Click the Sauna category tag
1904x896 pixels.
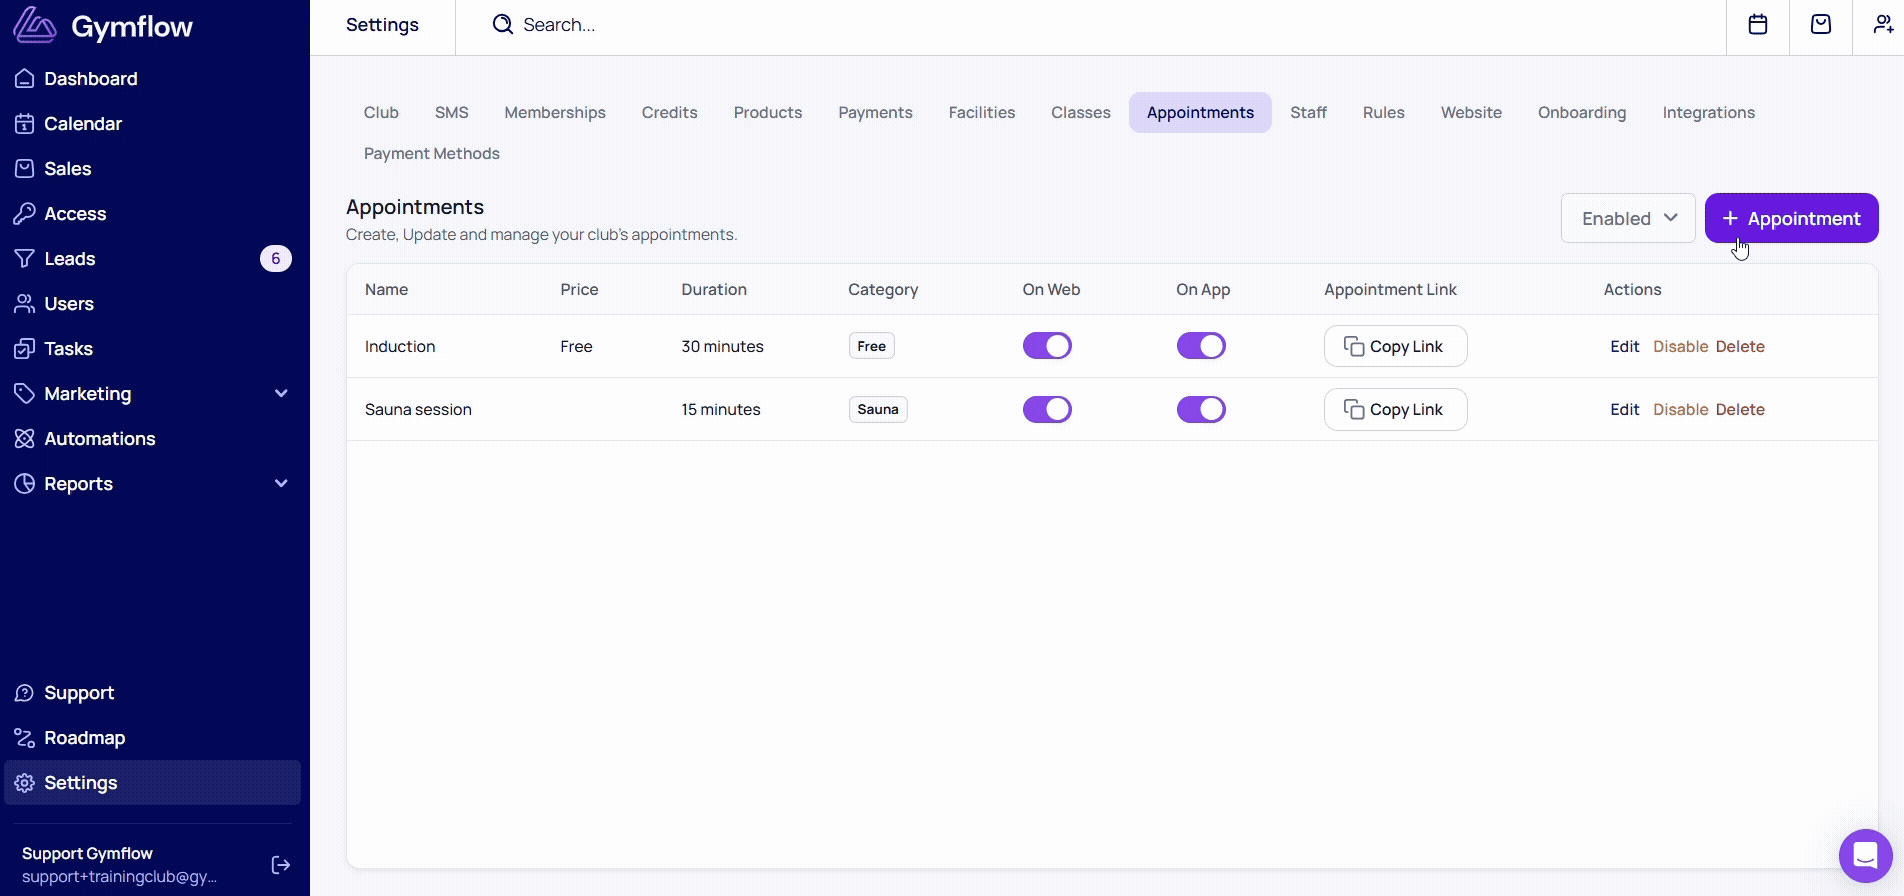pos(878,409)
